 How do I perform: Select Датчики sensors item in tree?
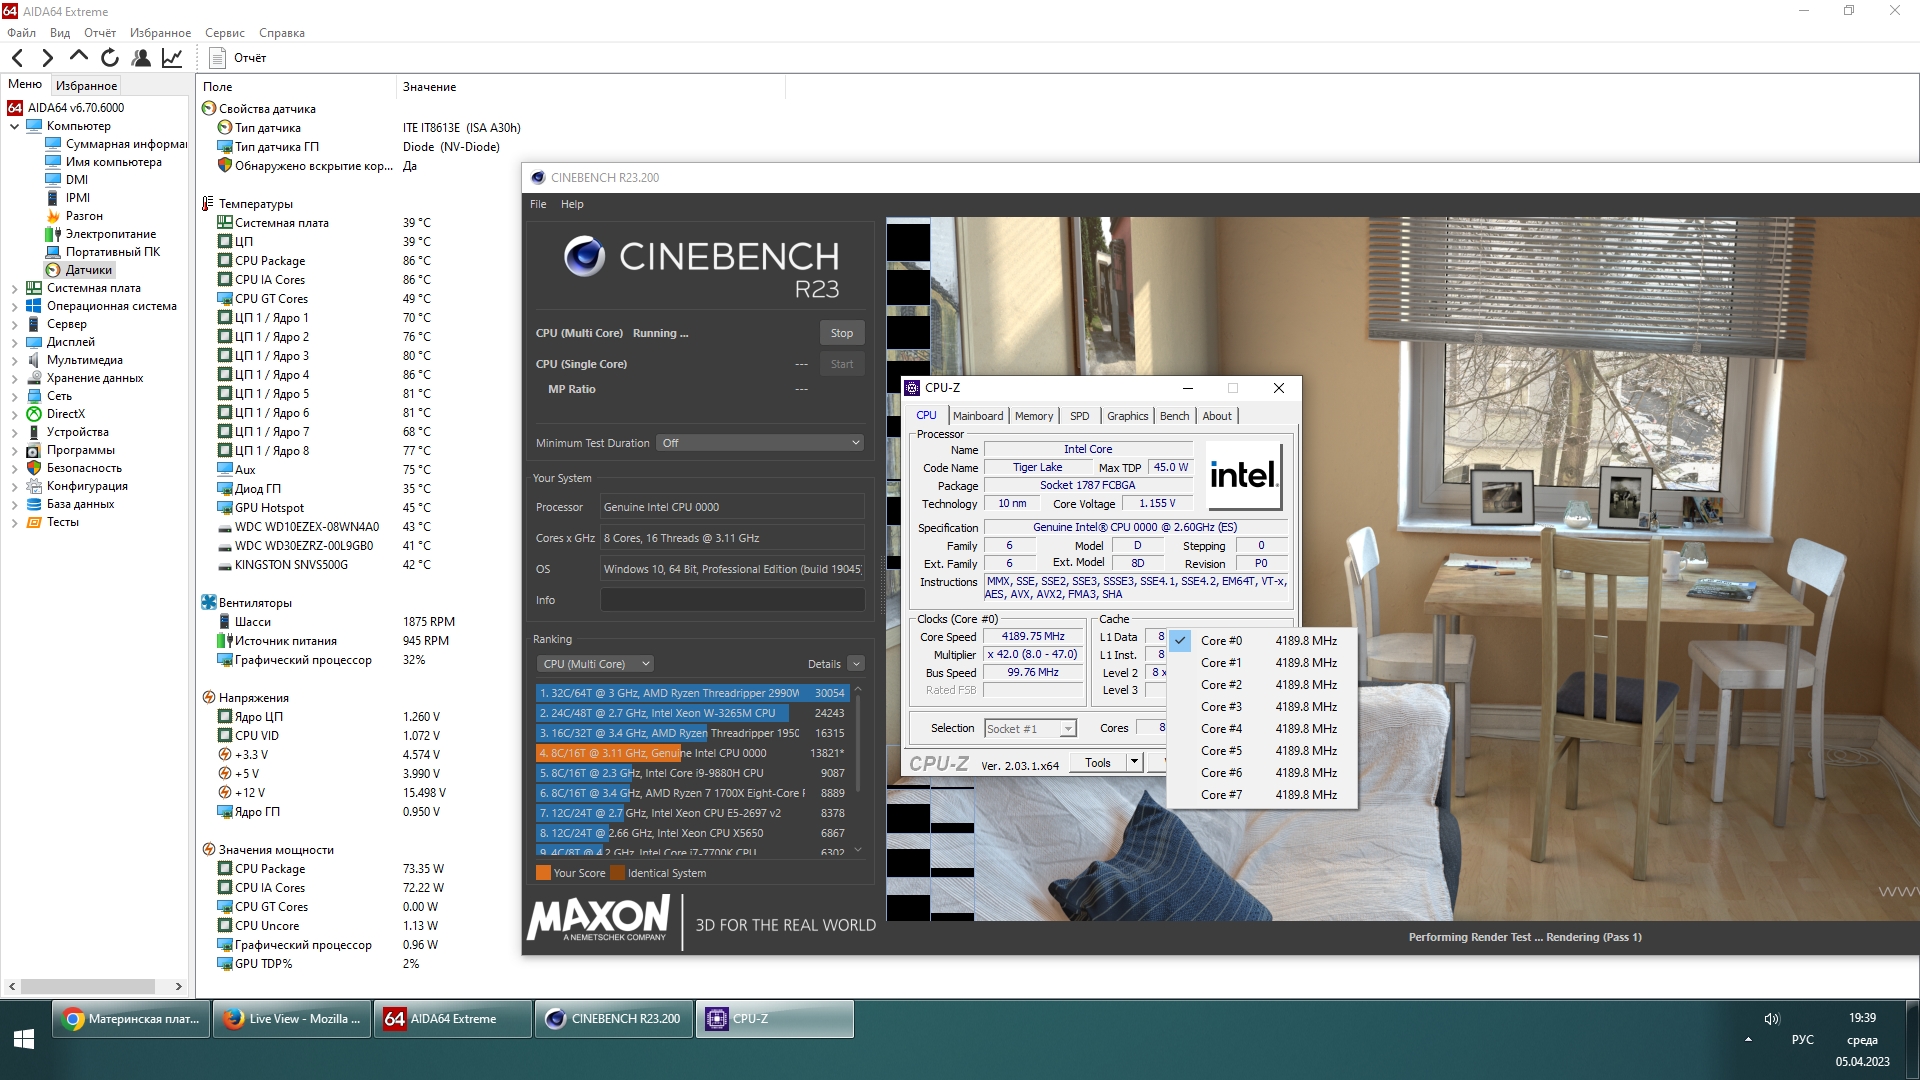[x=88, y=270]
